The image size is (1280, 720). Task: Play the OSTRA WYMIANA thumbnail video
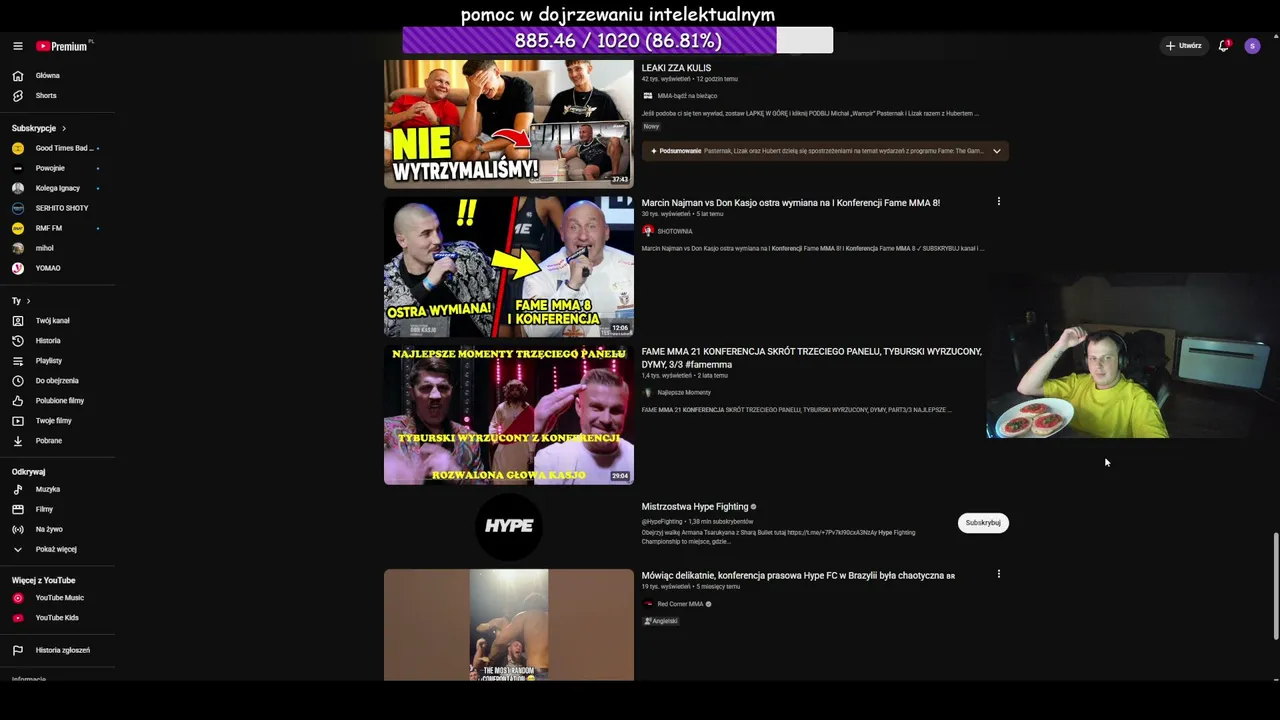(x=509, y=267)
